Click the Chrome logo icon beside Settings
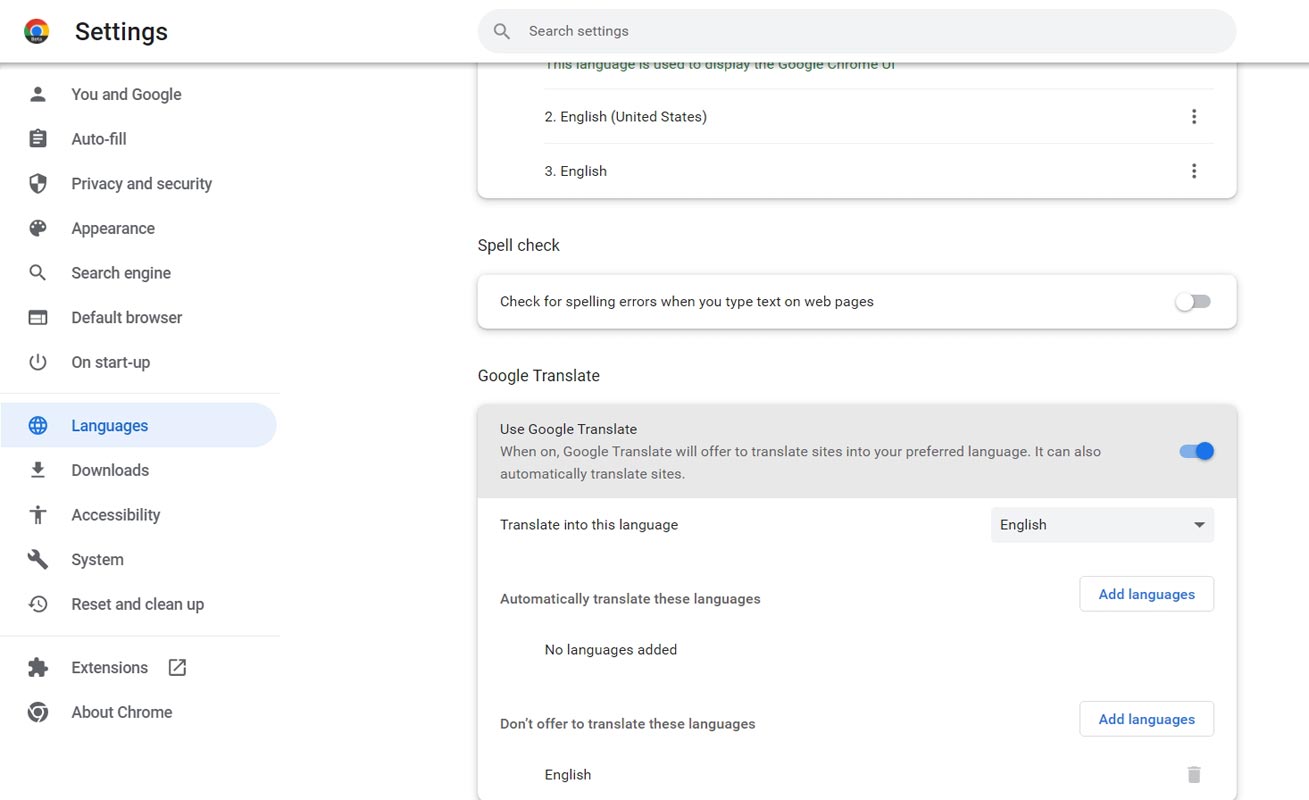 (37, 31)
